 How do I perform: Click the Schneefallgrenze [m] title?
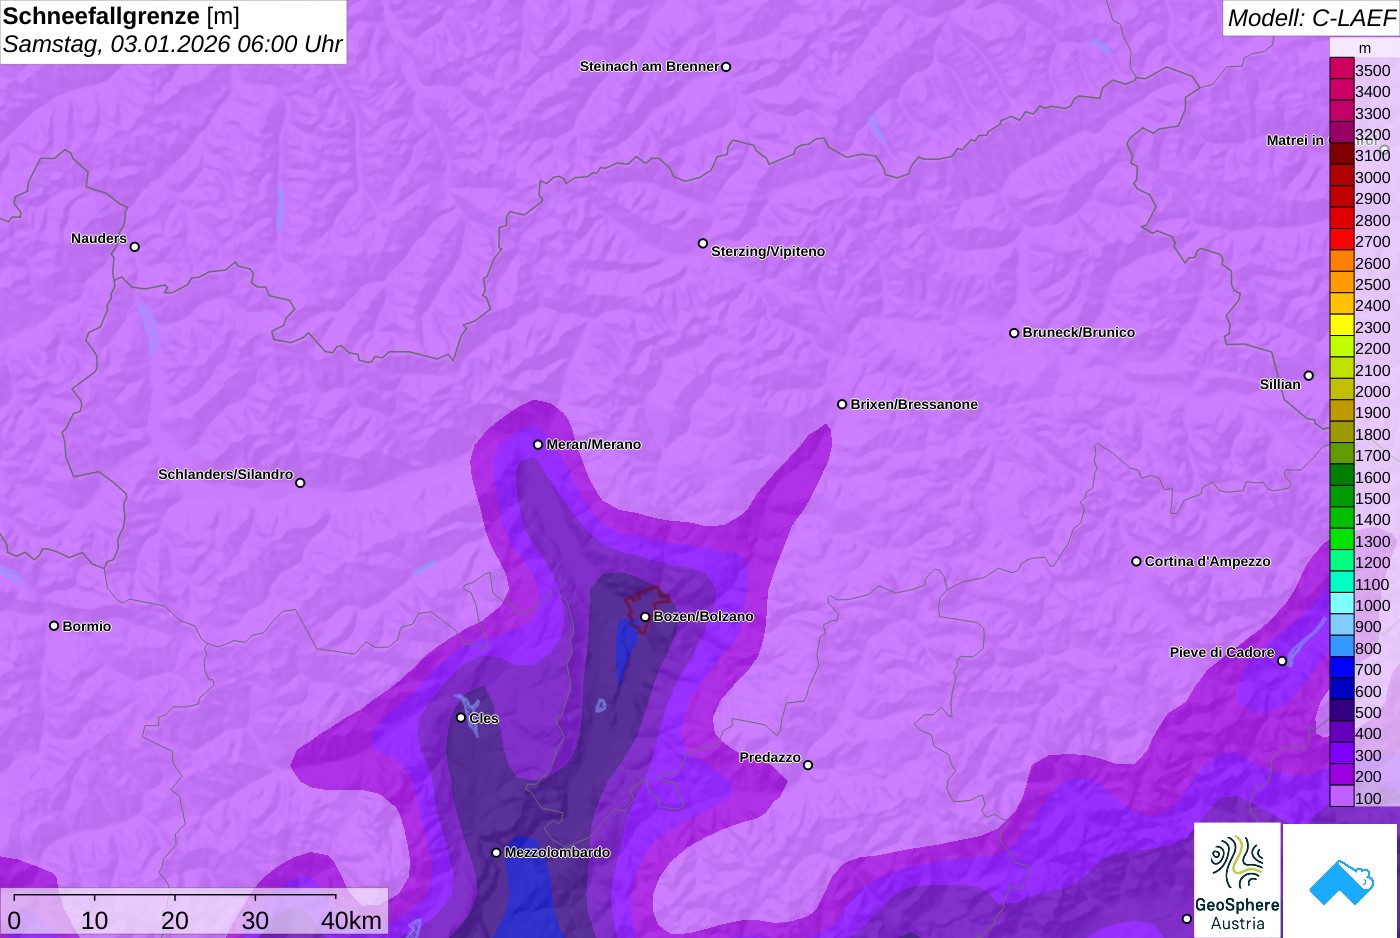pos(121,16)
